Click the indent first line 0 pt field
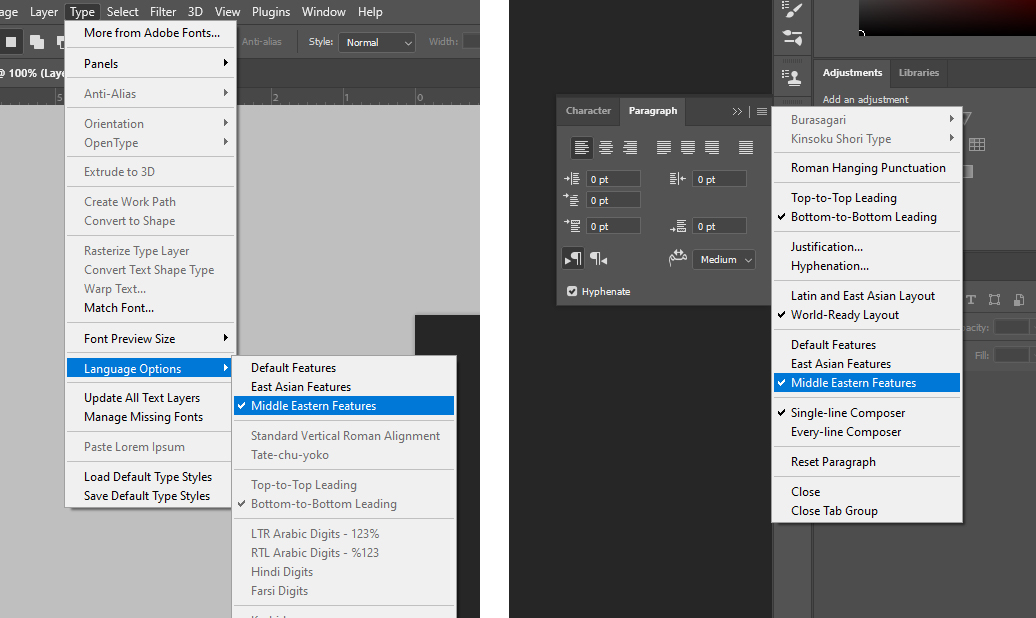Image resolution: width=1036 pixels, height=618 pixels. click(613, 200)
